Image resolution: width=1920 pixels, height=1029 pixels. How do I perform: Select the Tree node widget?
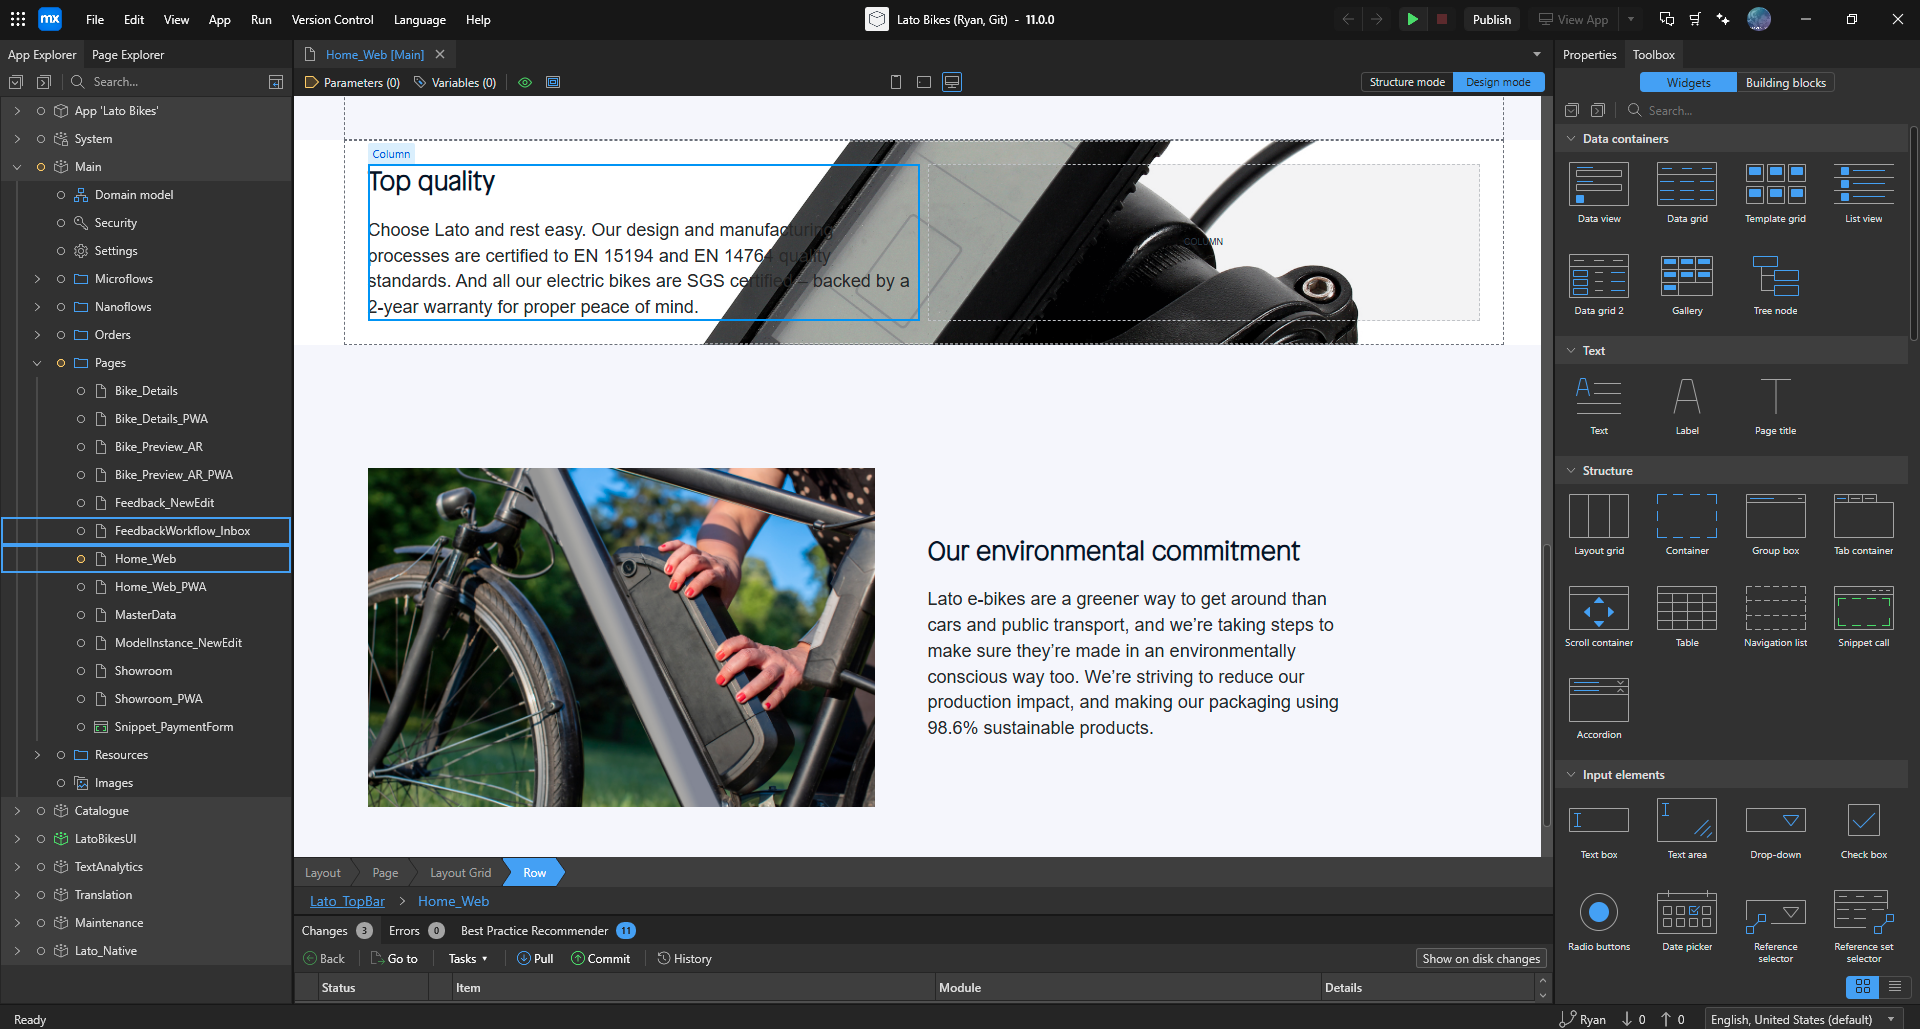pyautogui.click(x=1775, y=277)
